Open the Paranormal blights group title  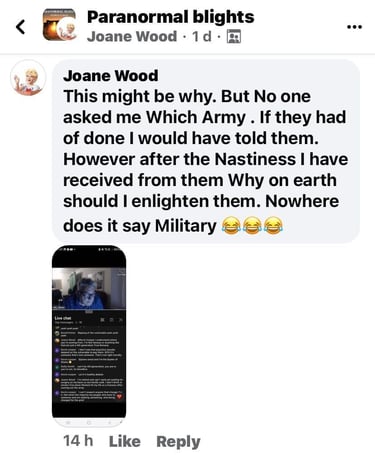(170, 17)
